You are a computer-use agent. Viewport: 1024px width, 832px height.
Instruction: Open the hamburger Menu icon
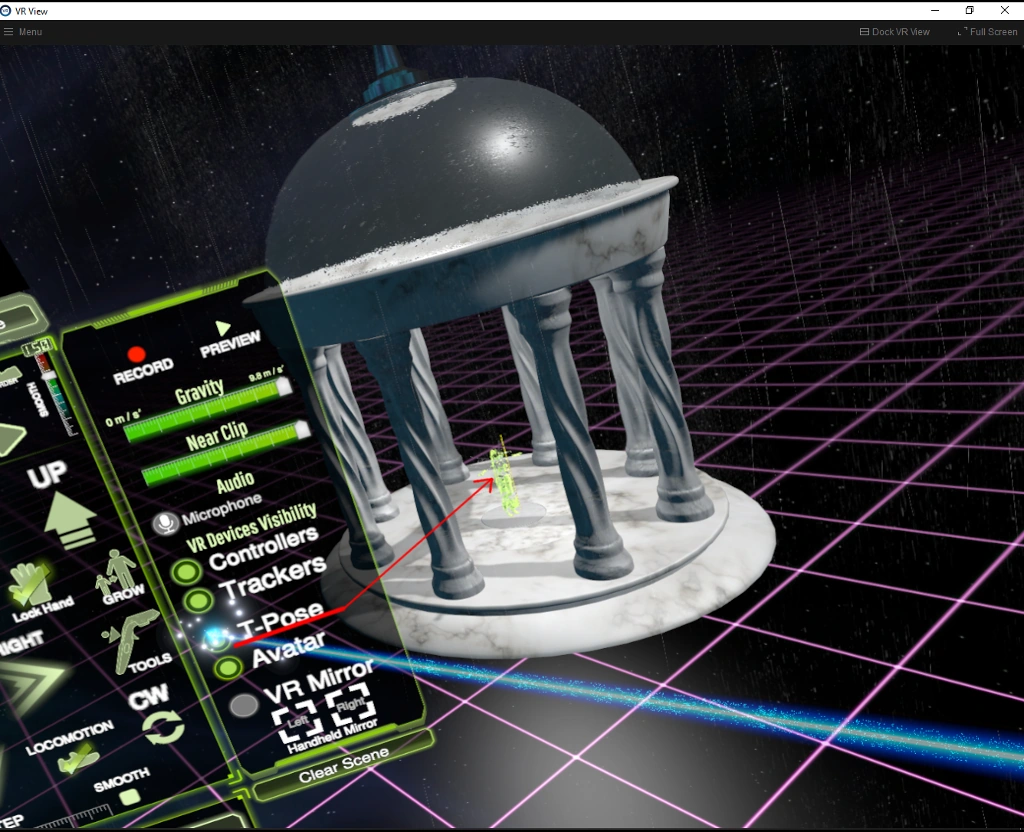(x=8, y=31)
